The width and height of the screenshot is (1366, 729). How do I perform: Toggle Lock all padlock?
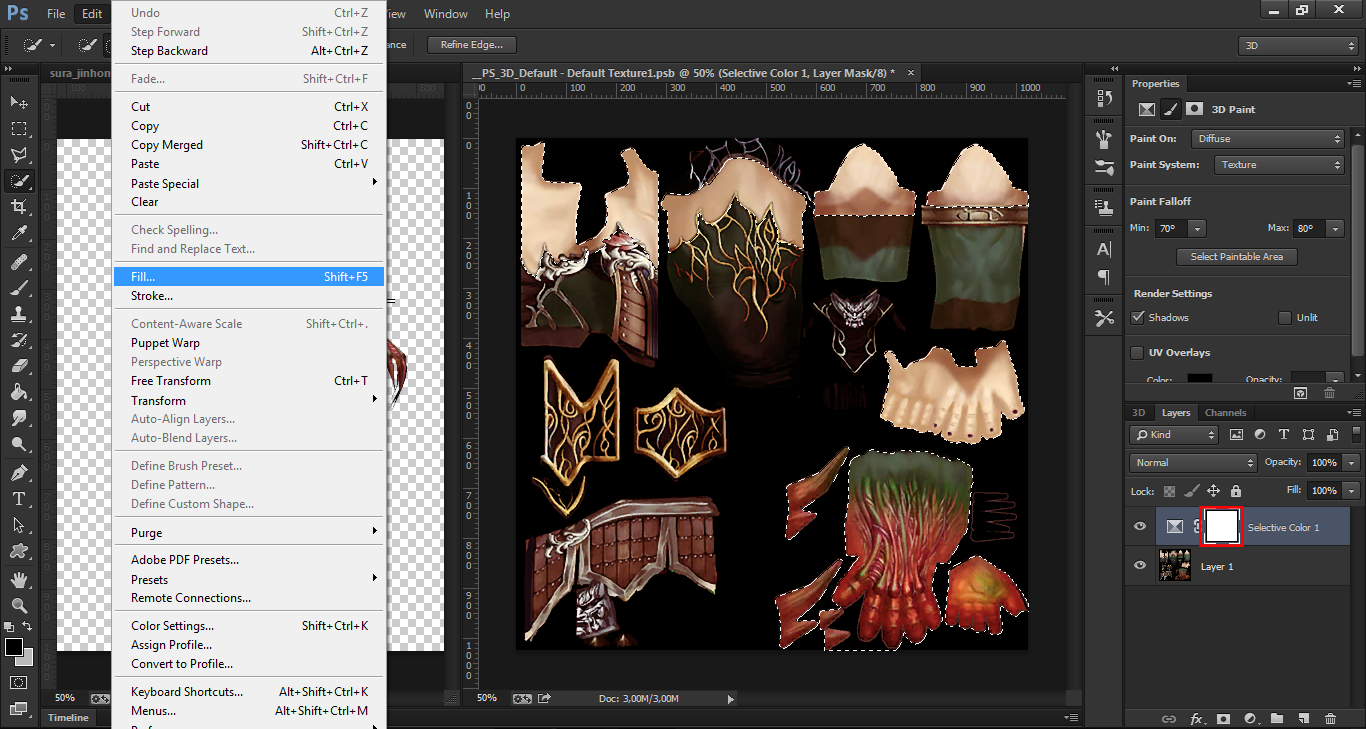pyautogui.click(x=1236, y=491)
